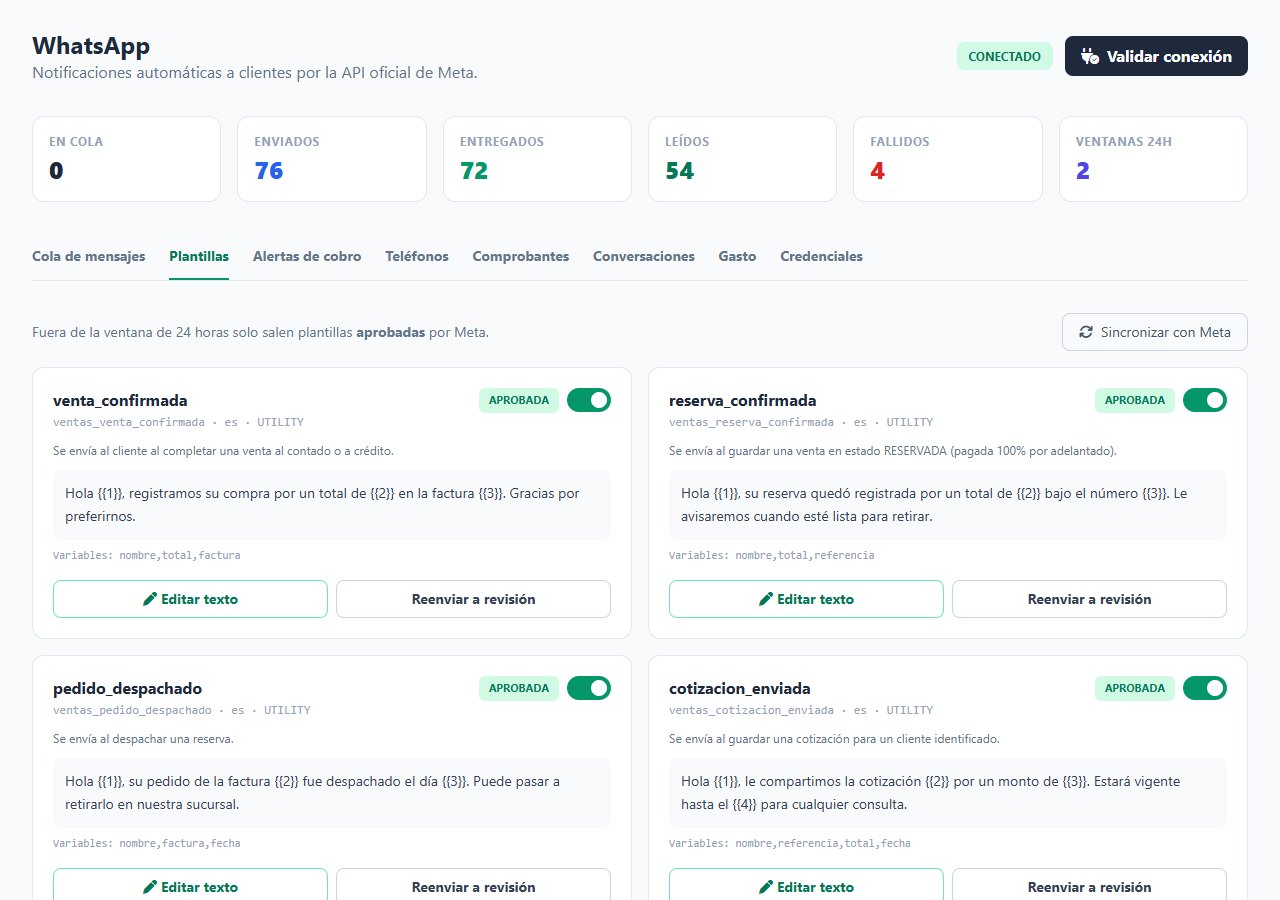
Task: Click the ENTREGADOS stat card
Action: pyautogui.click(x=537, y=159)
